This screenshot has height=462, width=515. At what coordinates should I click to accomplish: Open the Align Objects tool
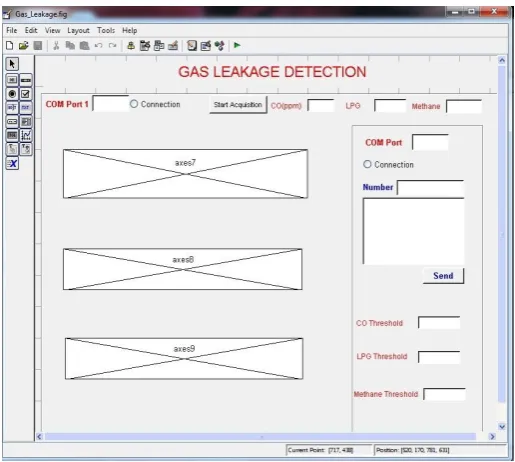(x=131, y=45)
